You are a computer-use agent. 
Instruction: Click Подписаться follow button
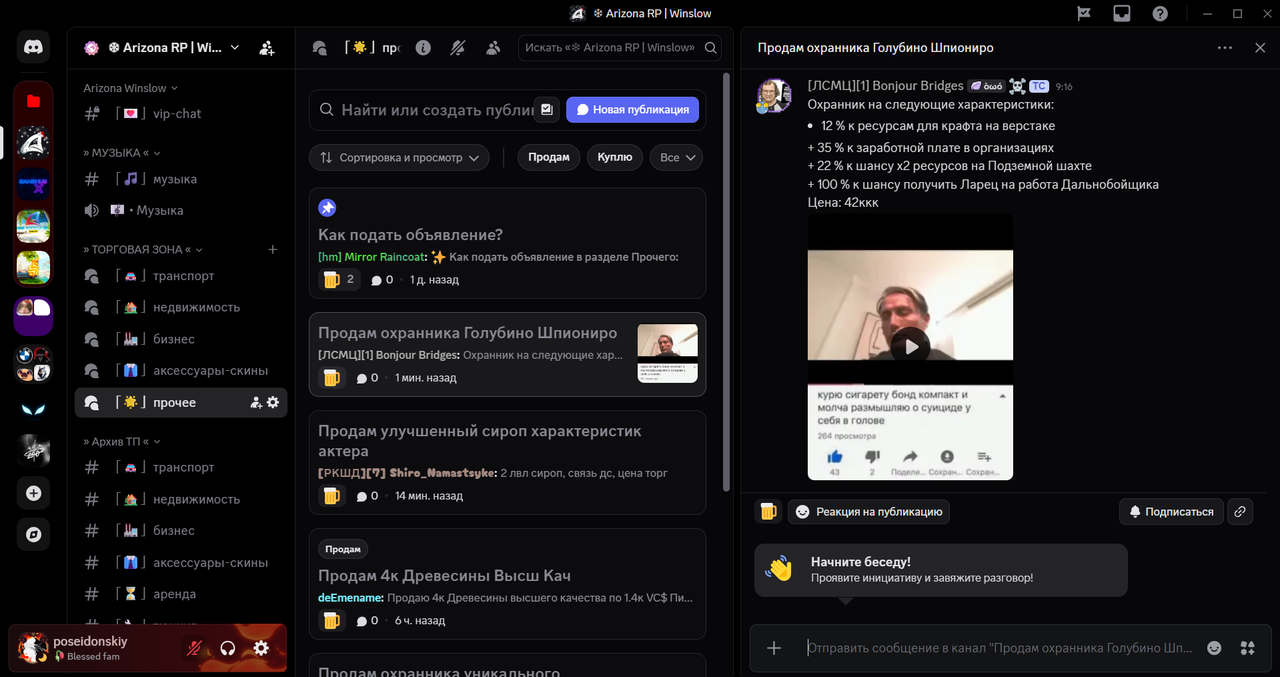click(1170, 511)
